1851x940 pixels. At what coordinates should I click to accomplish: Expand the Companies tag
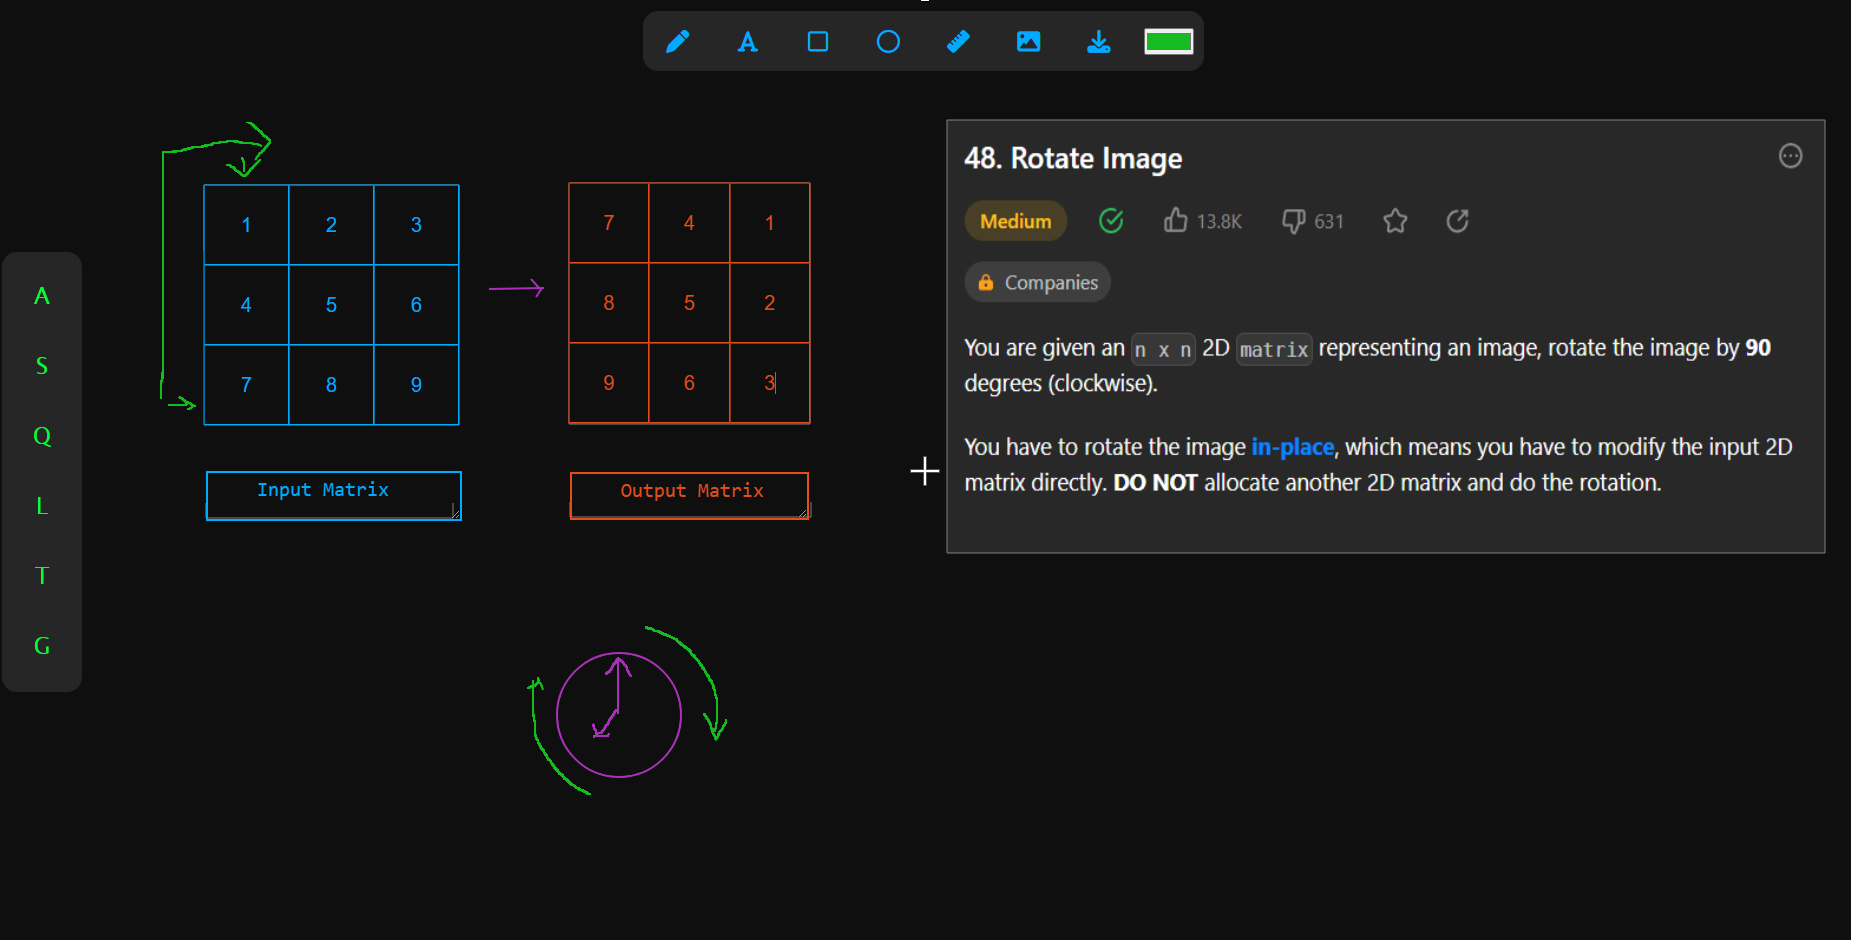[x=1037, y=283]
